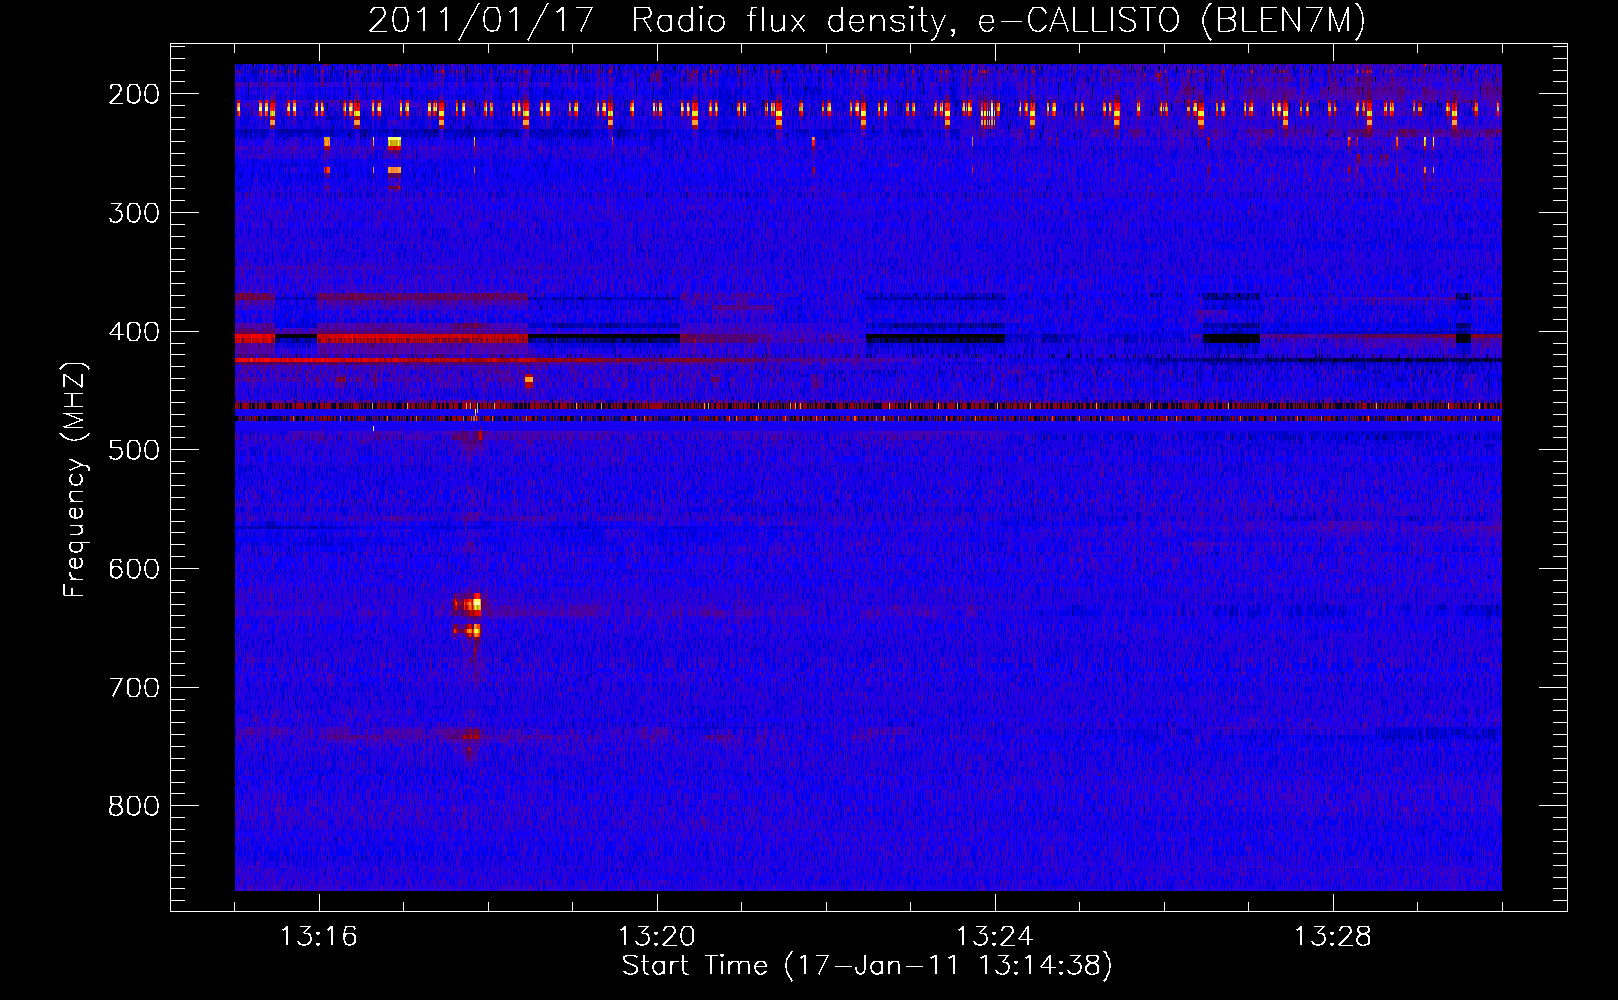Click the 13:20 time tick label
1618x1000 pixels.
point(657,937)
